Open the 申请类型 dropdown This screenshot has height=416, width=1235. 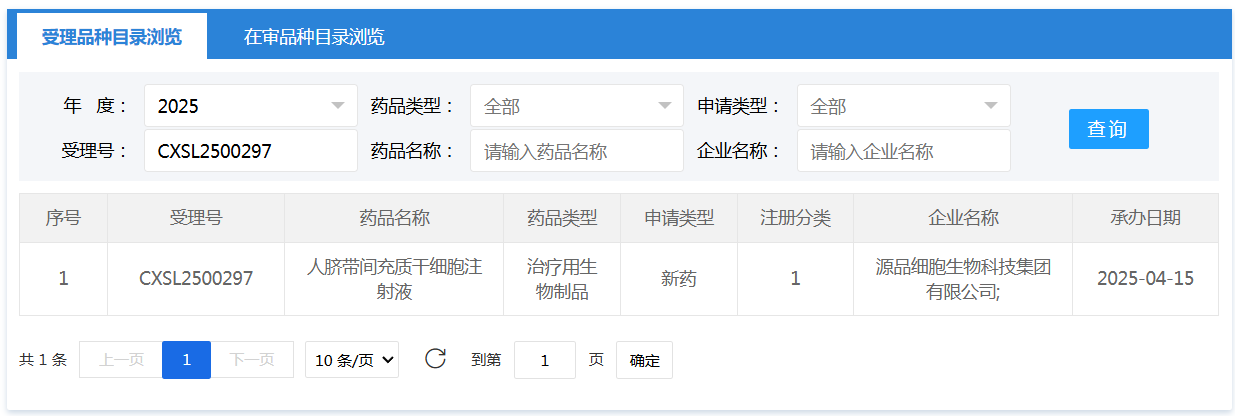tap(904, 106)
